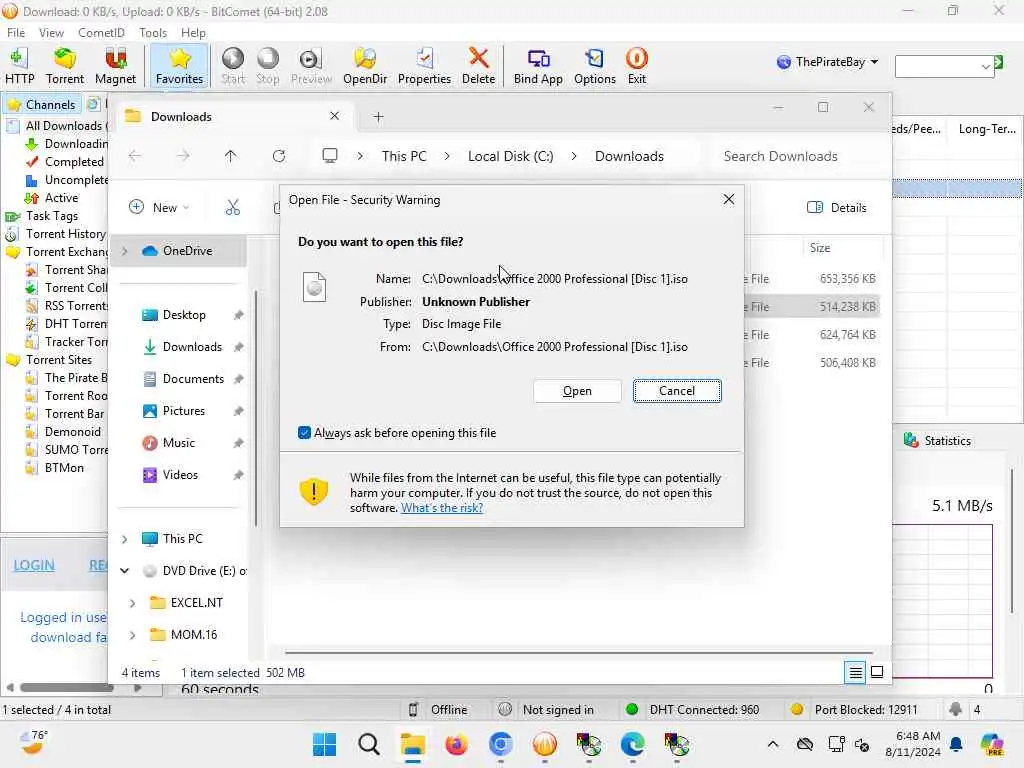The image size is (1024, 768).
Task: Click BitComet left panel horizontal scrollbar
Action: [66, 687]
